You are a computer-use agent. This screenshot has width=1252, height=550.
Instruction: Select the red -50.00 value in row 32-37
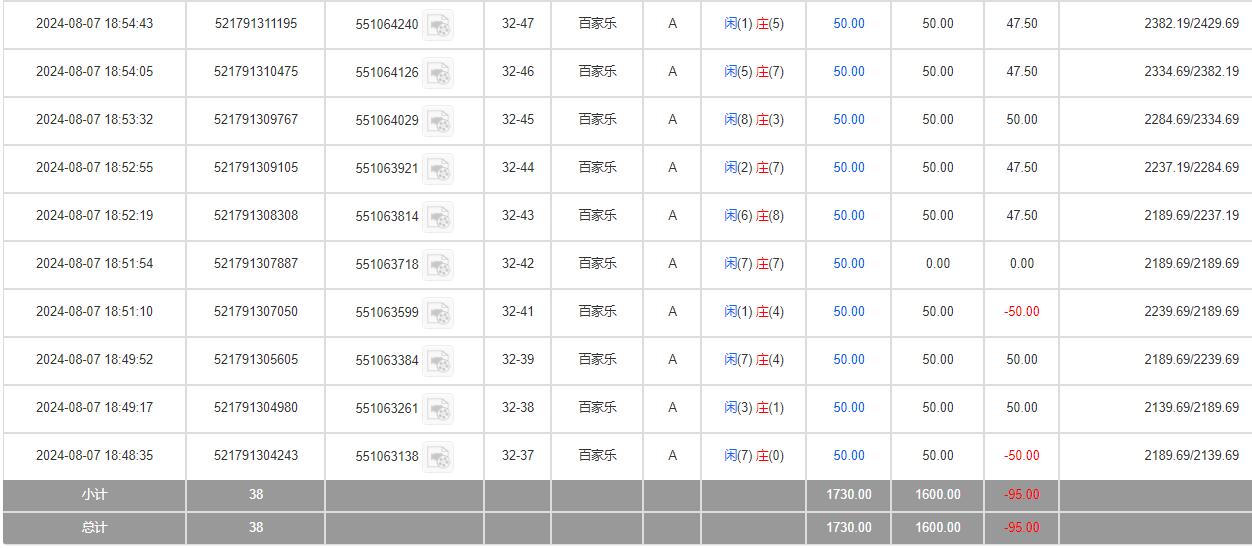(1021, 455)
